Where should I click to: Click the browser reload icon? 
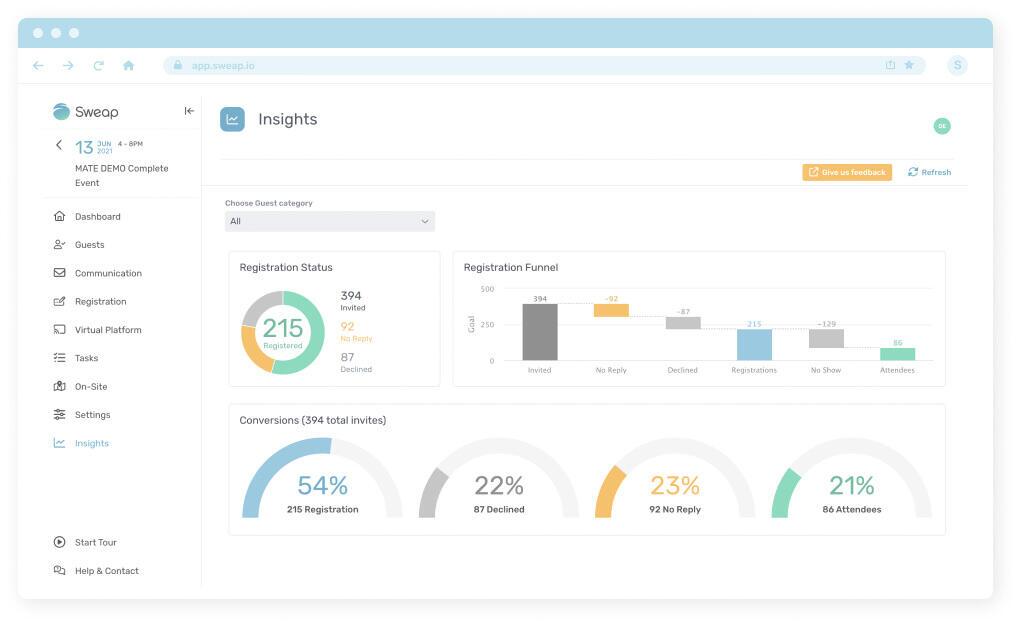(98, 65)
